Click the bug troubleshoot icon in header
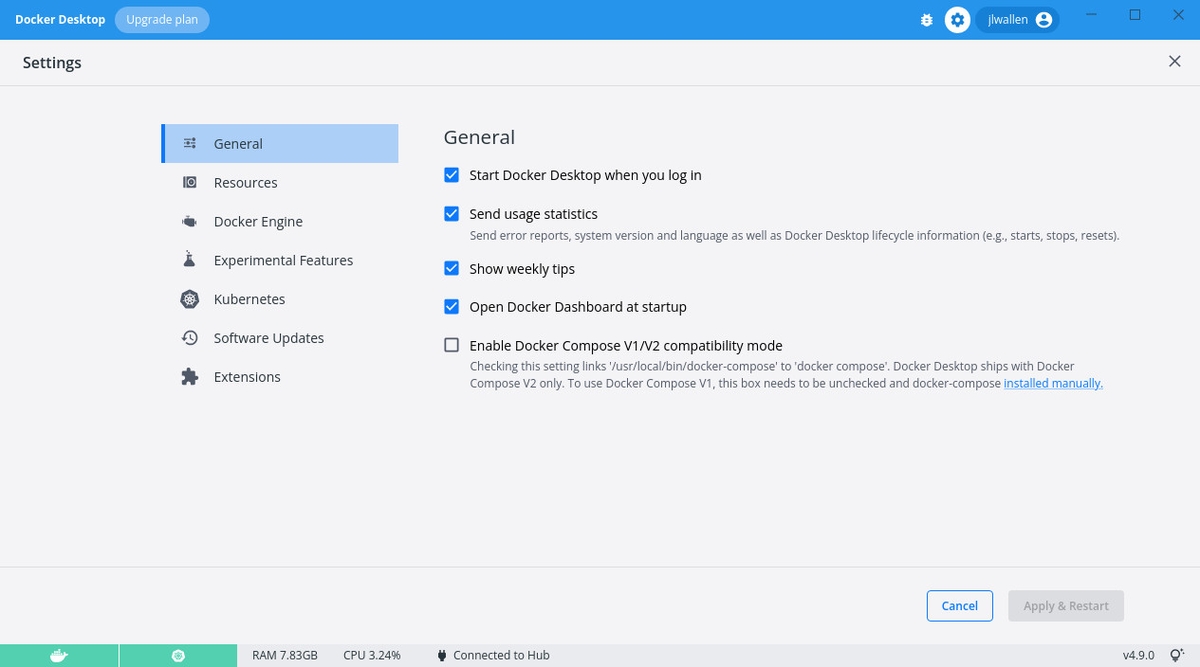 click(926, 20)
